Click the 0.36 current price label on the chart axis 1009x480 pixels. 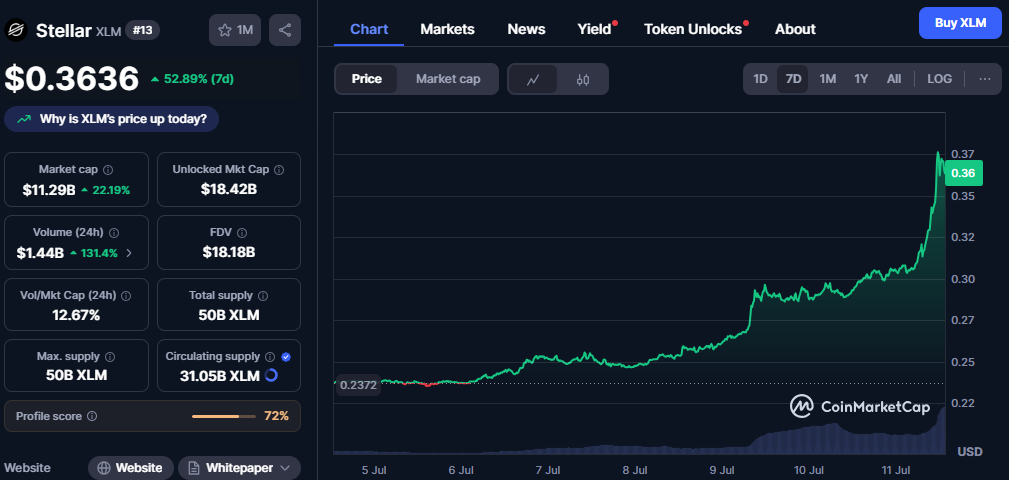click(963, 172)
